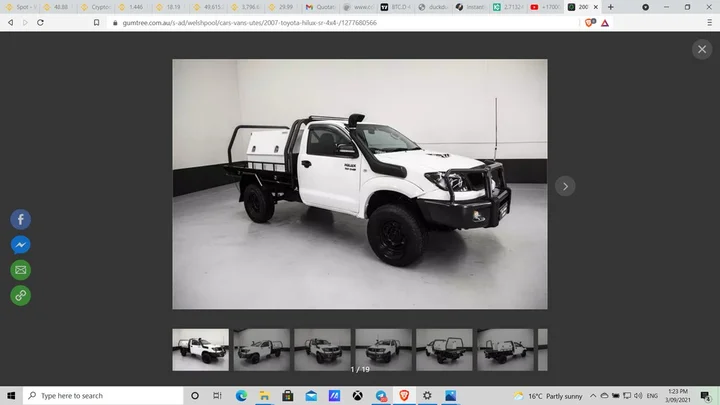This screenshot has width=720, height=405.
Task: Open a new browser tab
Action: (611, 6)
